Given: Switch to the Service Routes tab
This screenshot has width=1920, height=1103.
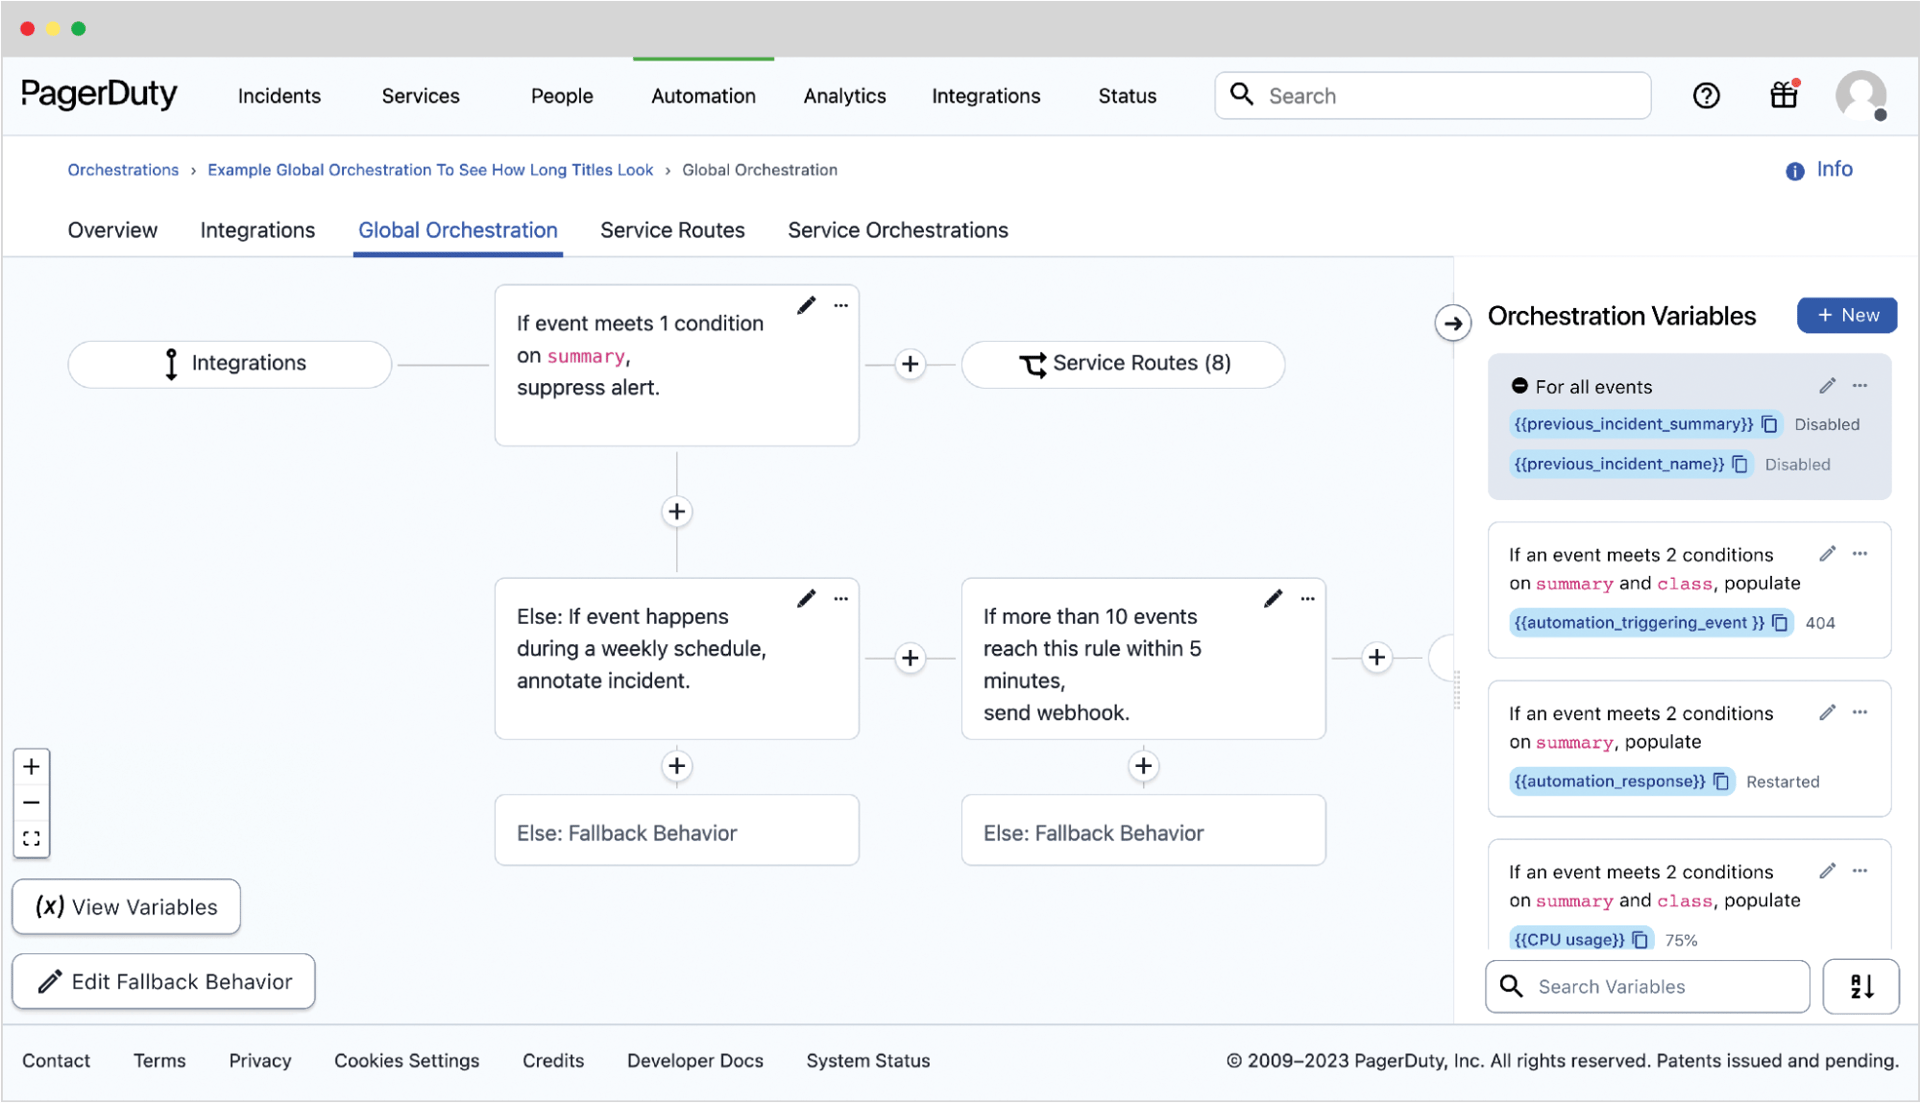Looking at the screenshot, I should click(x=672, y=230).
